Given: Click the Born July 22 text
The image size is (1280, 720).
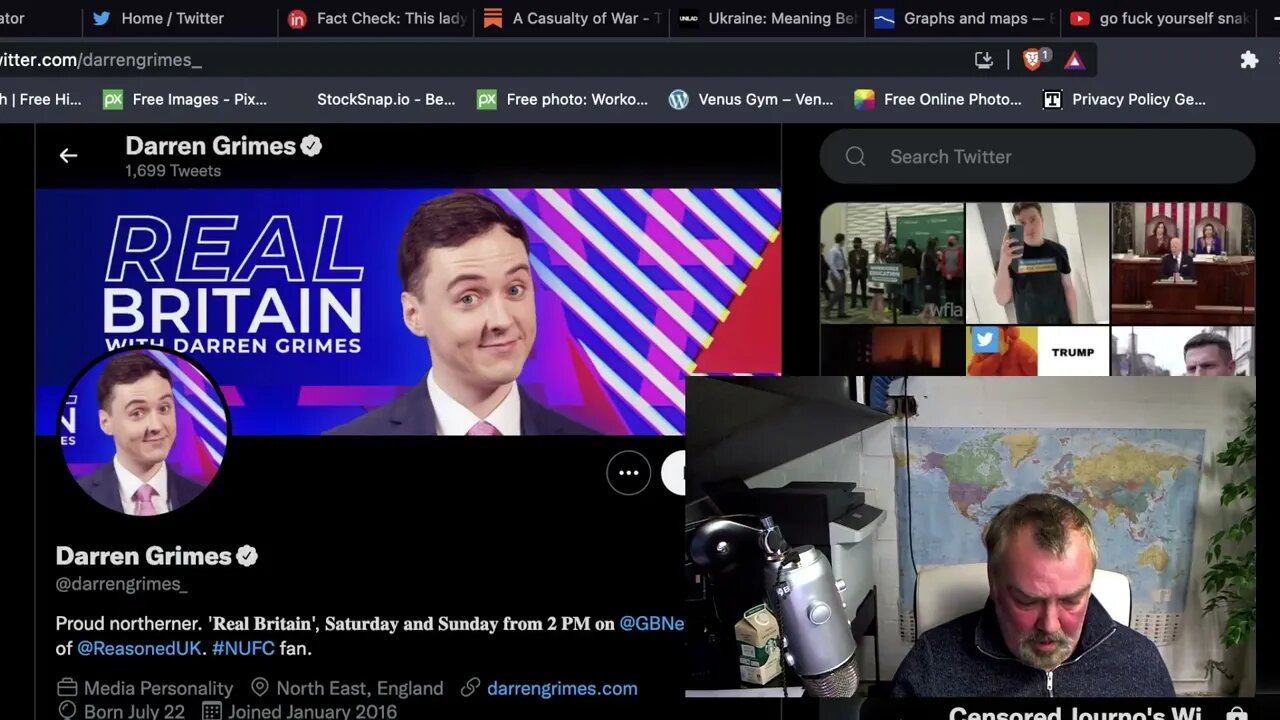Looking at the screenshot, I should (x=135, y=712).
